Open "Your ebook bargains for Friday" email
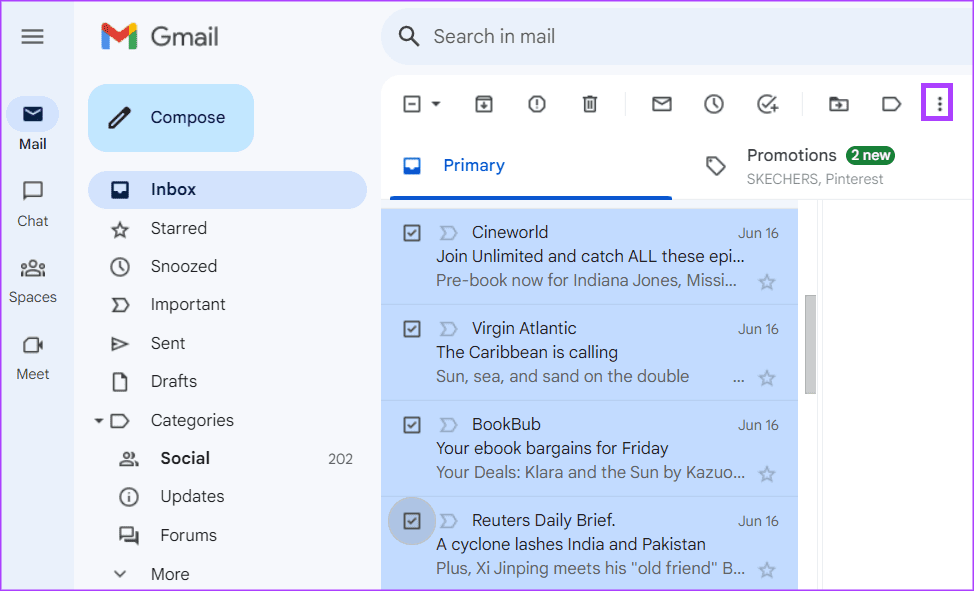The height and width of the screenshot is (591, 974). (552, 448)
